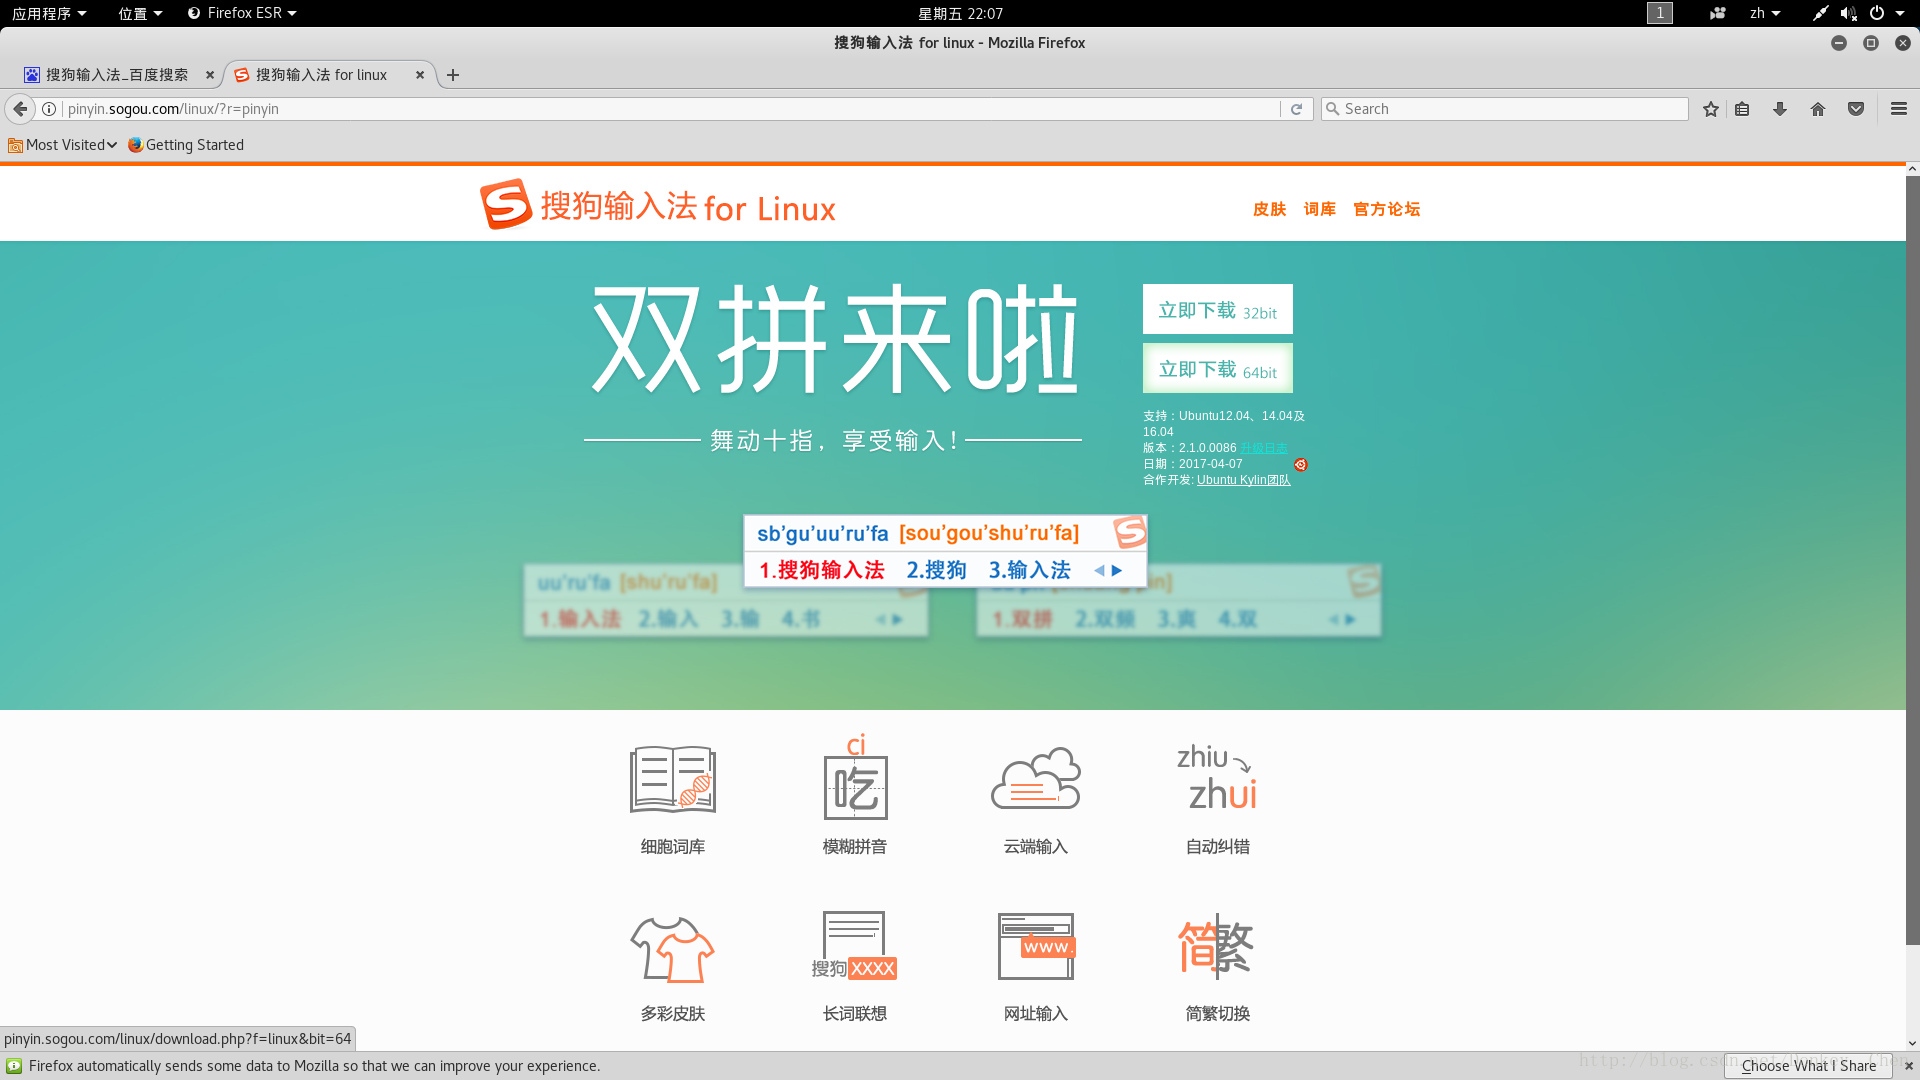This screenshot has width=1920, height=1080.
Task: Click workspace indicator 1 in top panel
Action: 1660,13
